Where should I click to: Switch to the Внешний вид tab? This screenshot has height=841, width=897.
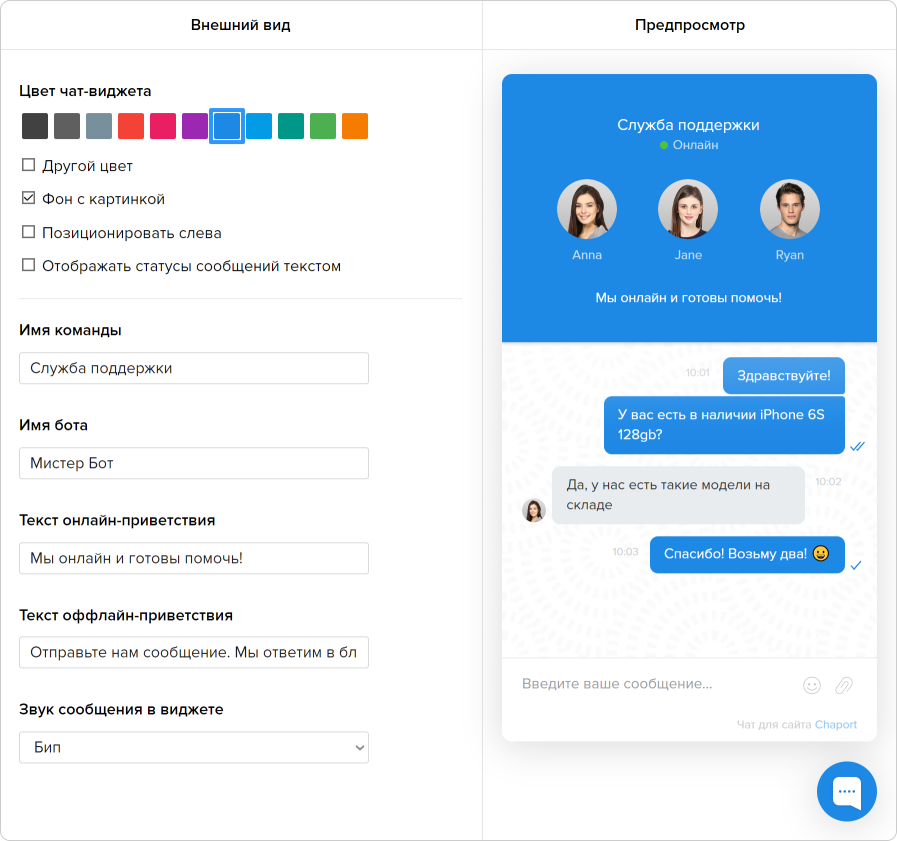[x=242, y=25]
